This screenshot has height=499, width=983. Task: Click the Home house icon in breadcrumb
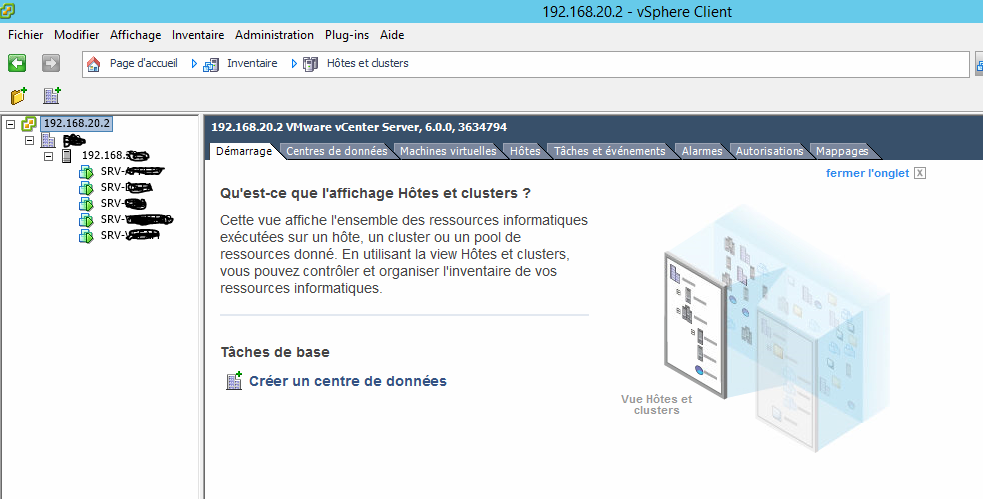click(x=93, y=64)
